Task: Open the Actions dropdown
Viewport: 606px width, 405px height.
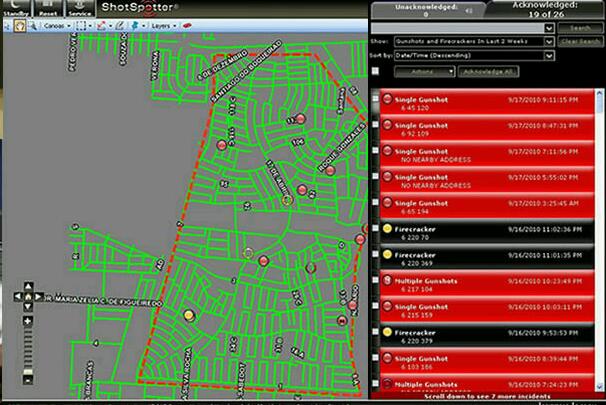Action: click(424, 71)
